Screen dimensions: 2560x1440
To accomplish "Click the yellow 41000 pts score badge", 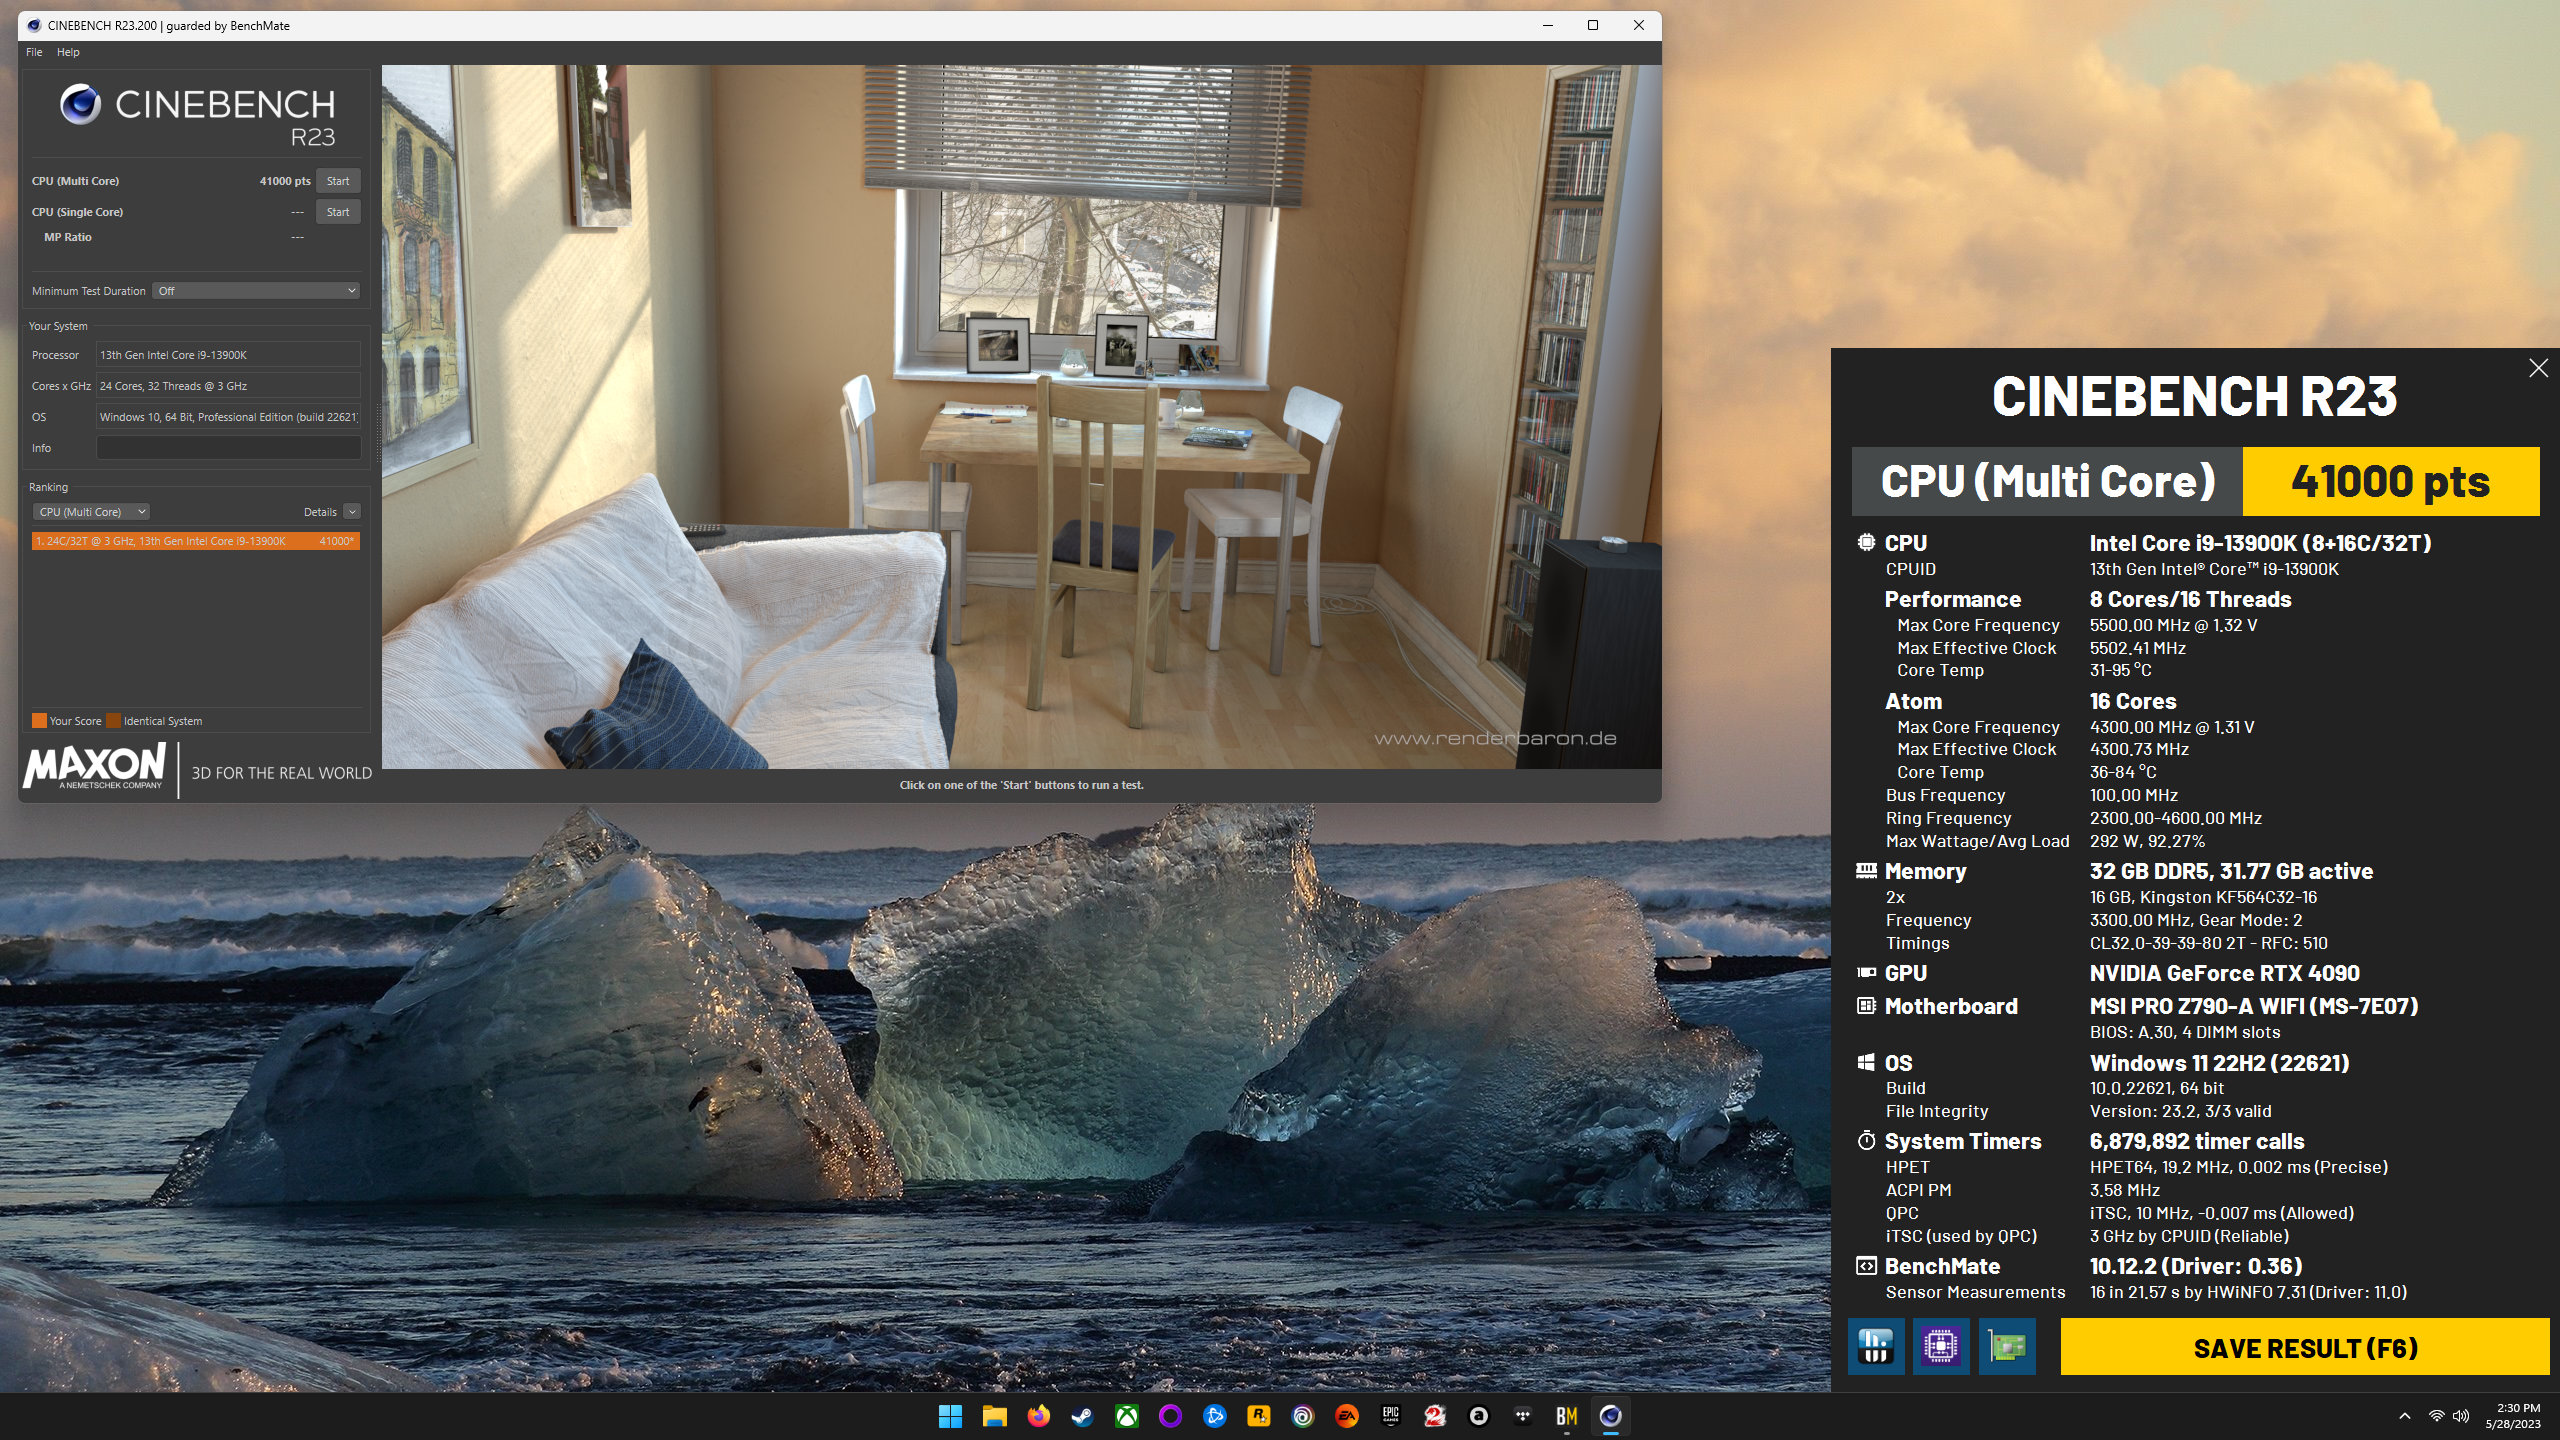I will (2391, 481).
